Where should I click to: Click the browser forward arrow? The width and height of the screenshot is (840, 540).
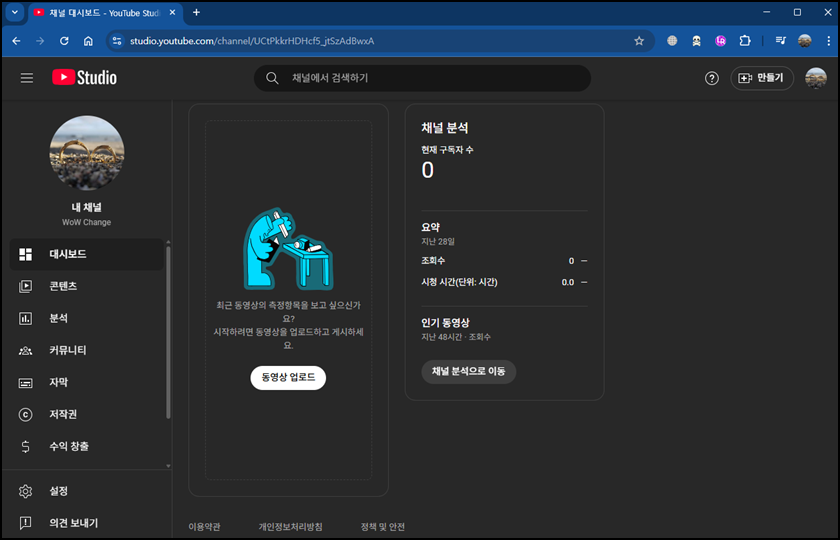(x=40, y=41)
